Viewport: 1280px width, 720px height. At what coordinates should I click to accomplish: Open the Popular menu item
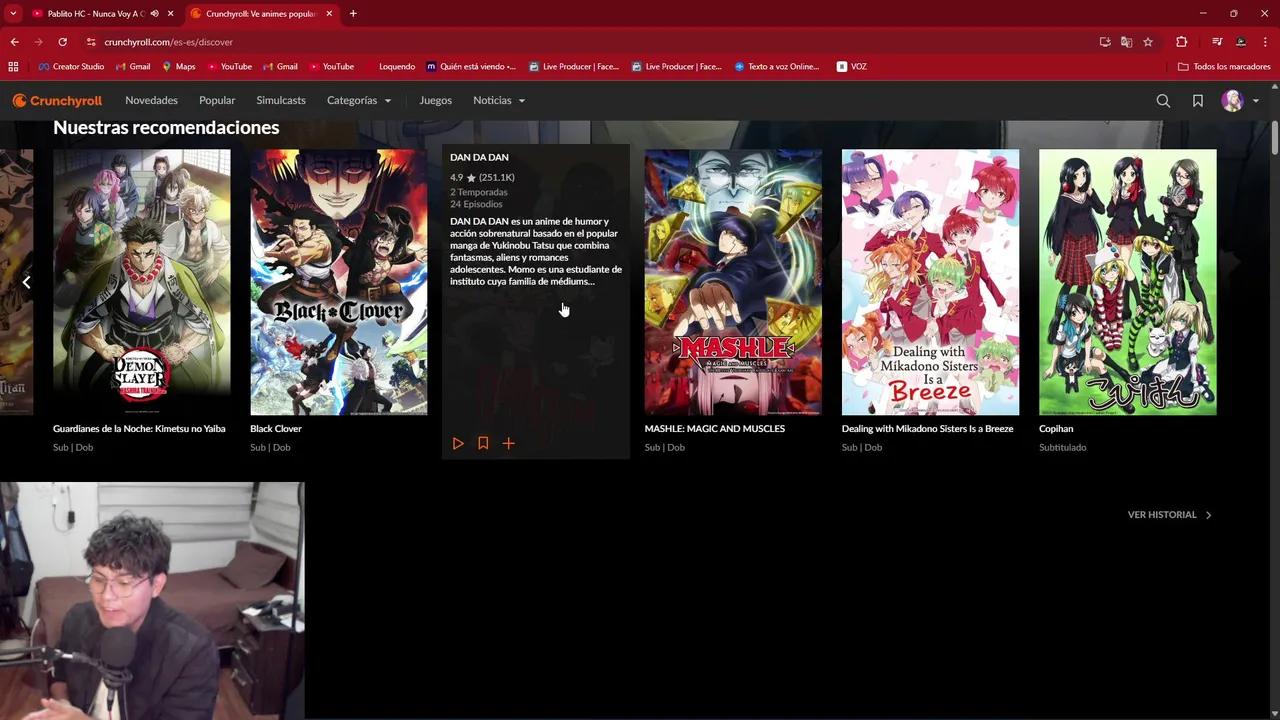point(217,100)
